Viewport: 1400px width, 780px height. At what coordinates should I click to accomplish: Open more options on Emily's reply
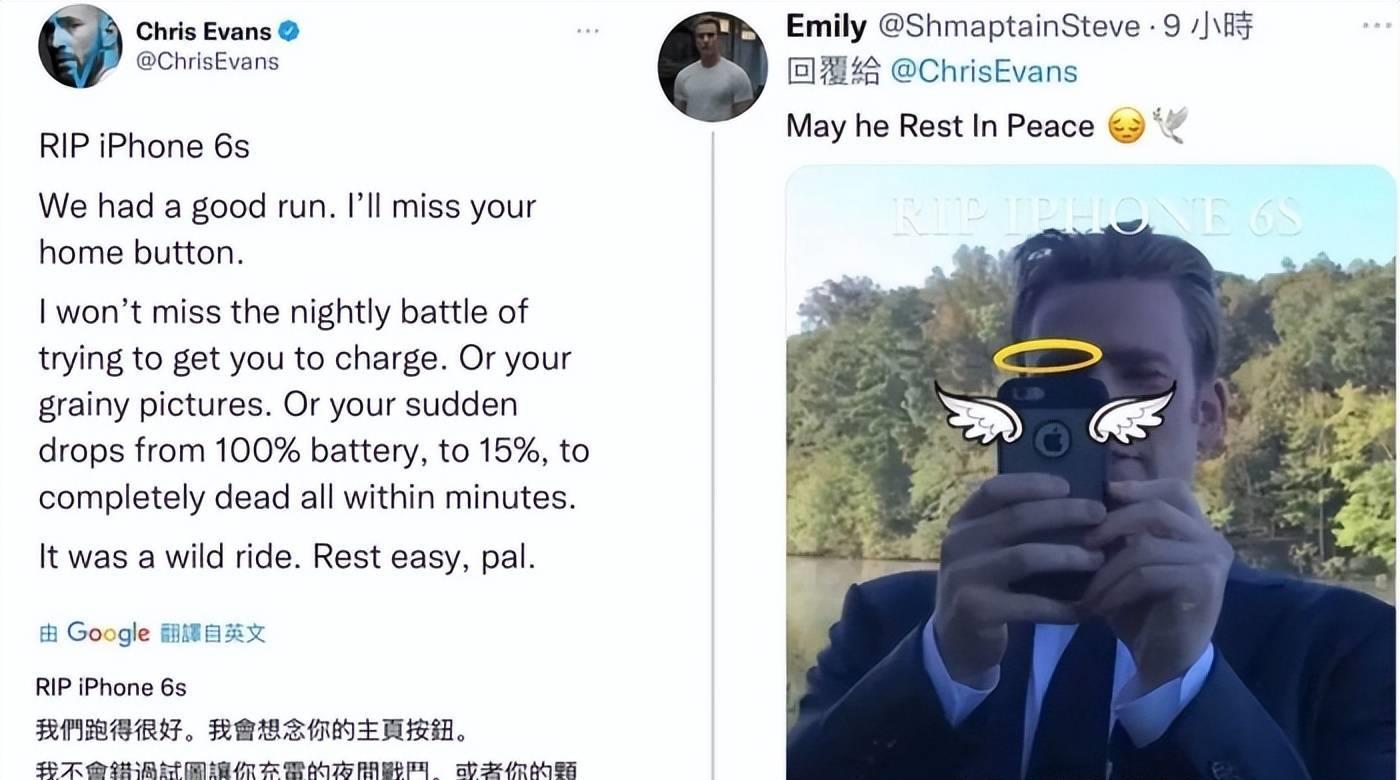1376,26
